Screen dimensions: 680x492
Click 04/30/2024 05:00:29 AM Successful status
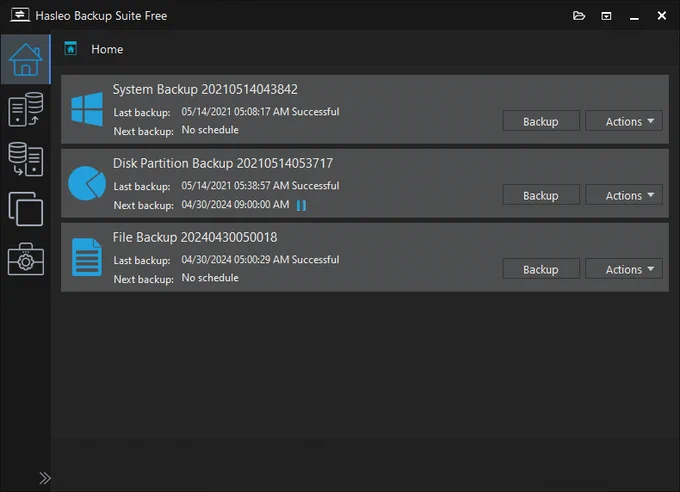coord(260,259)
